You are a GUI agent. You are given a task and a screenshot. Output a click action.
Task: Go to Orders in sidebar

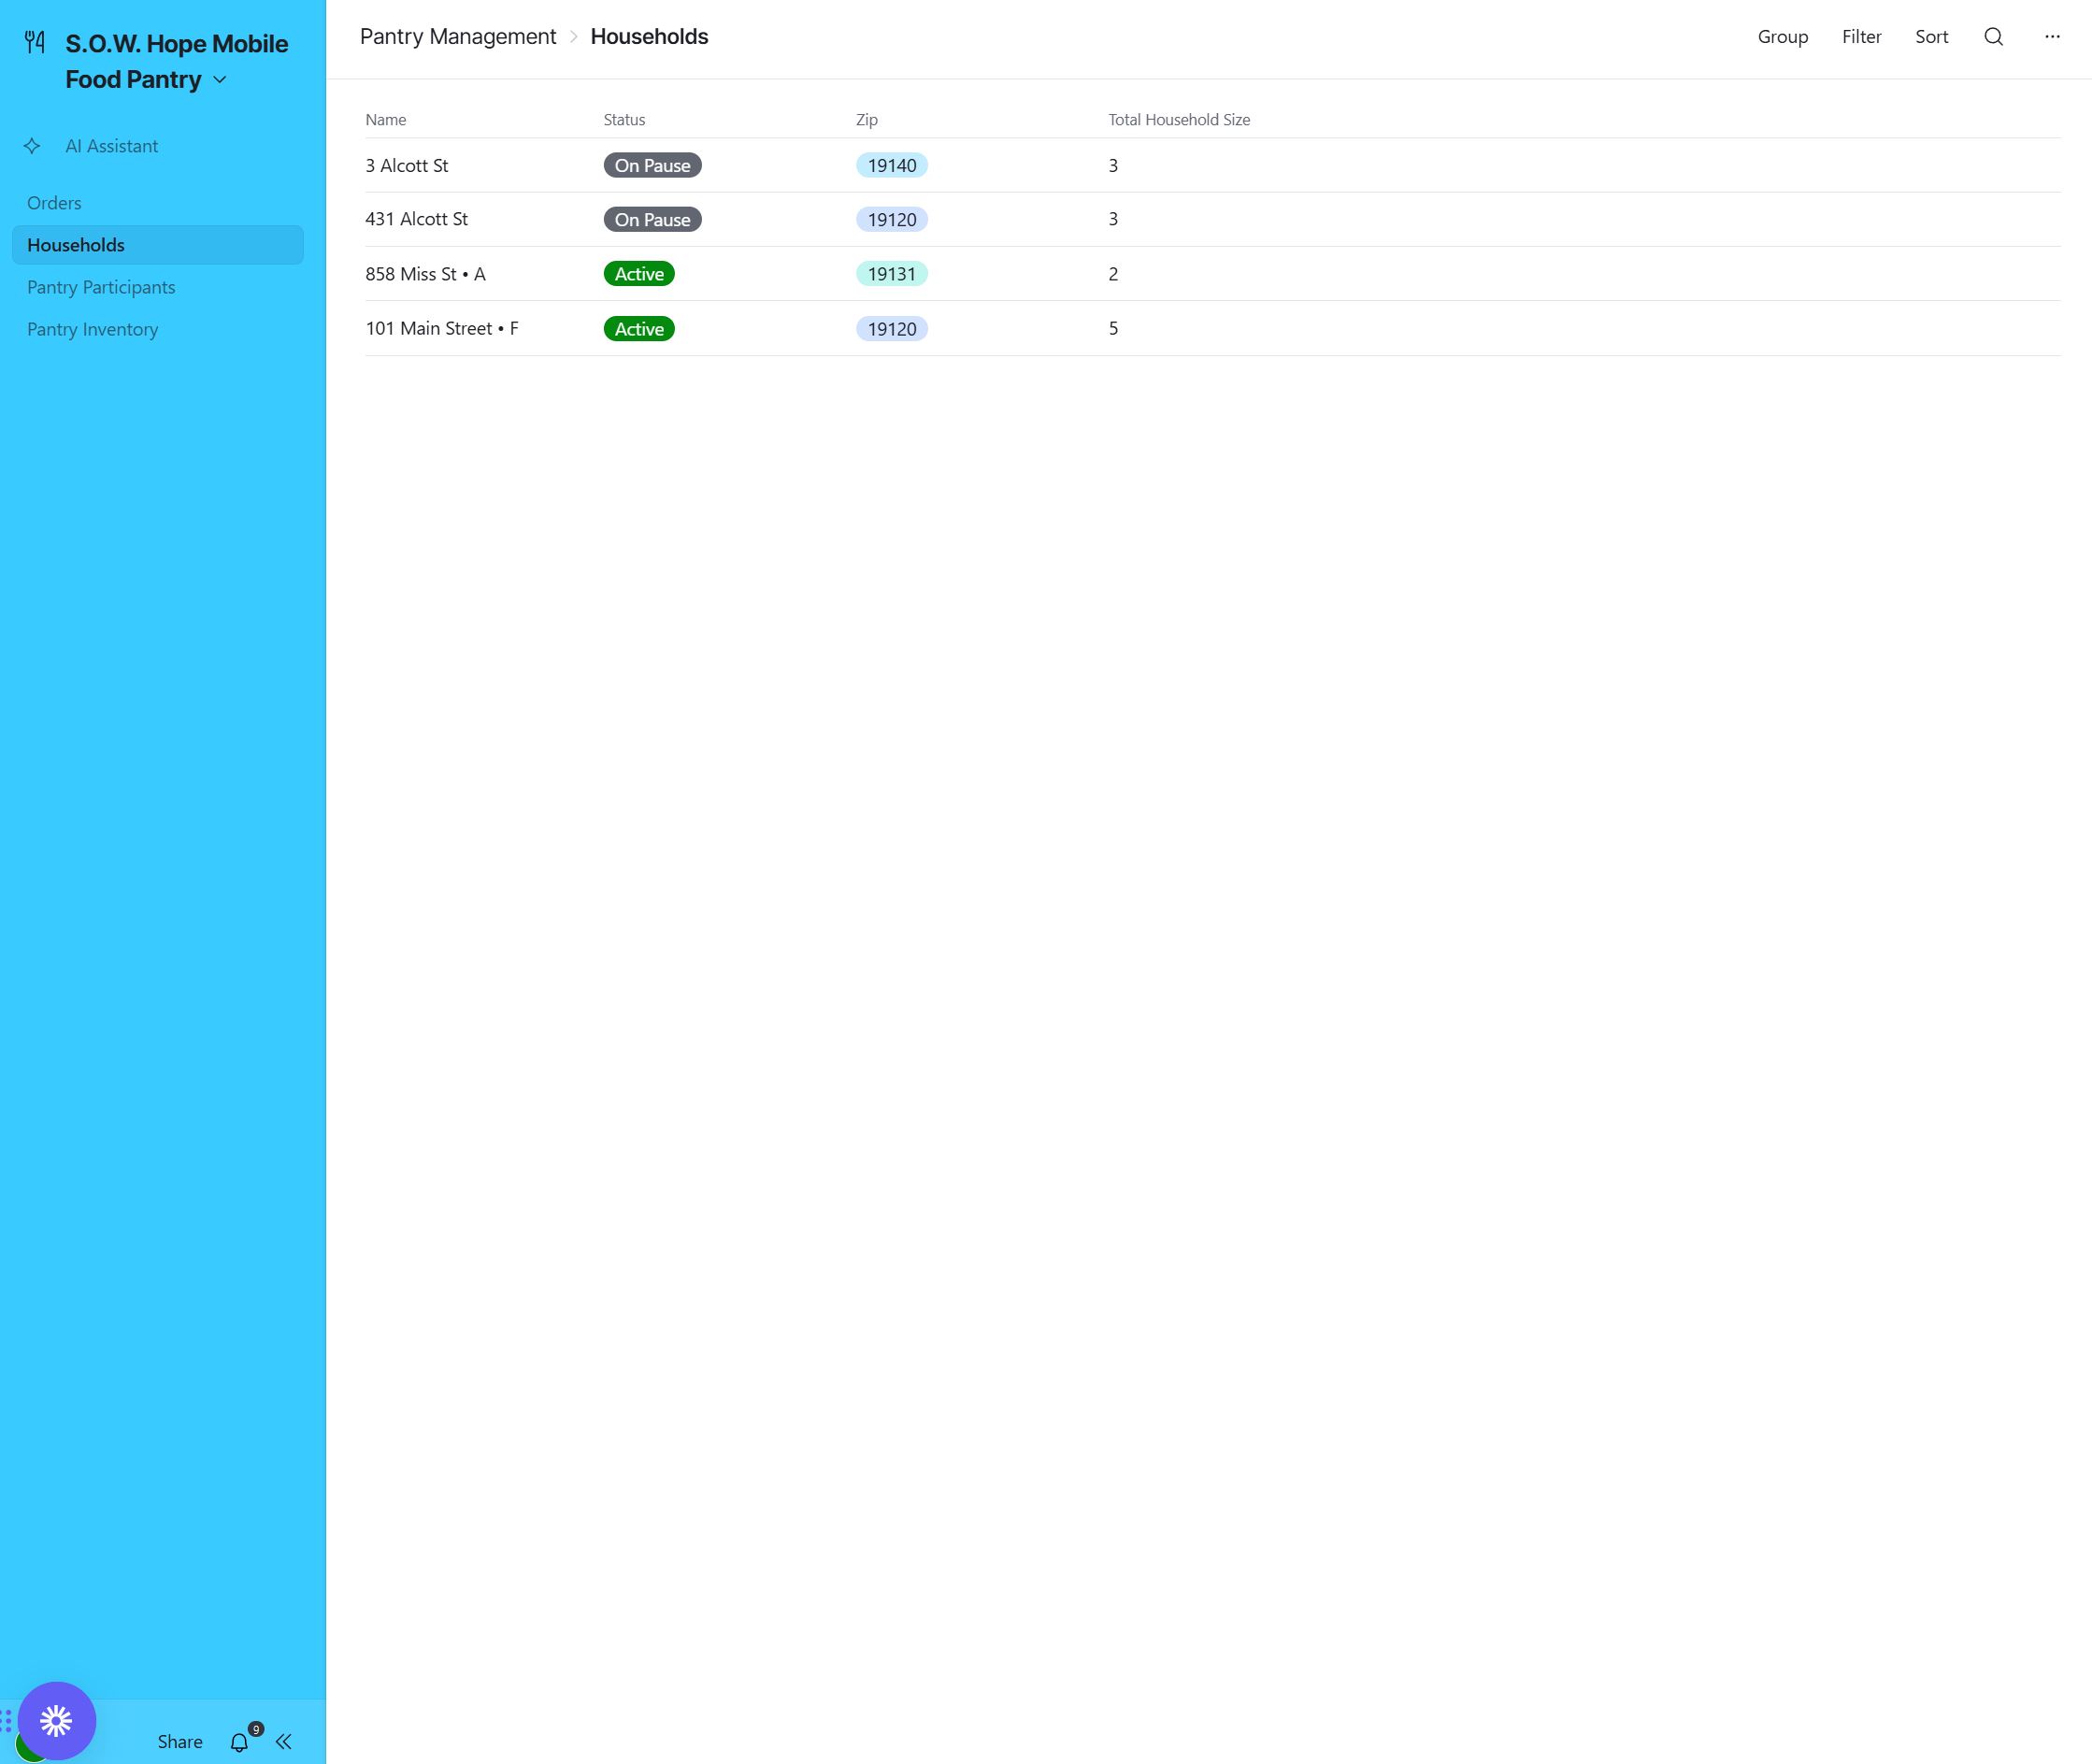(54, 203)
